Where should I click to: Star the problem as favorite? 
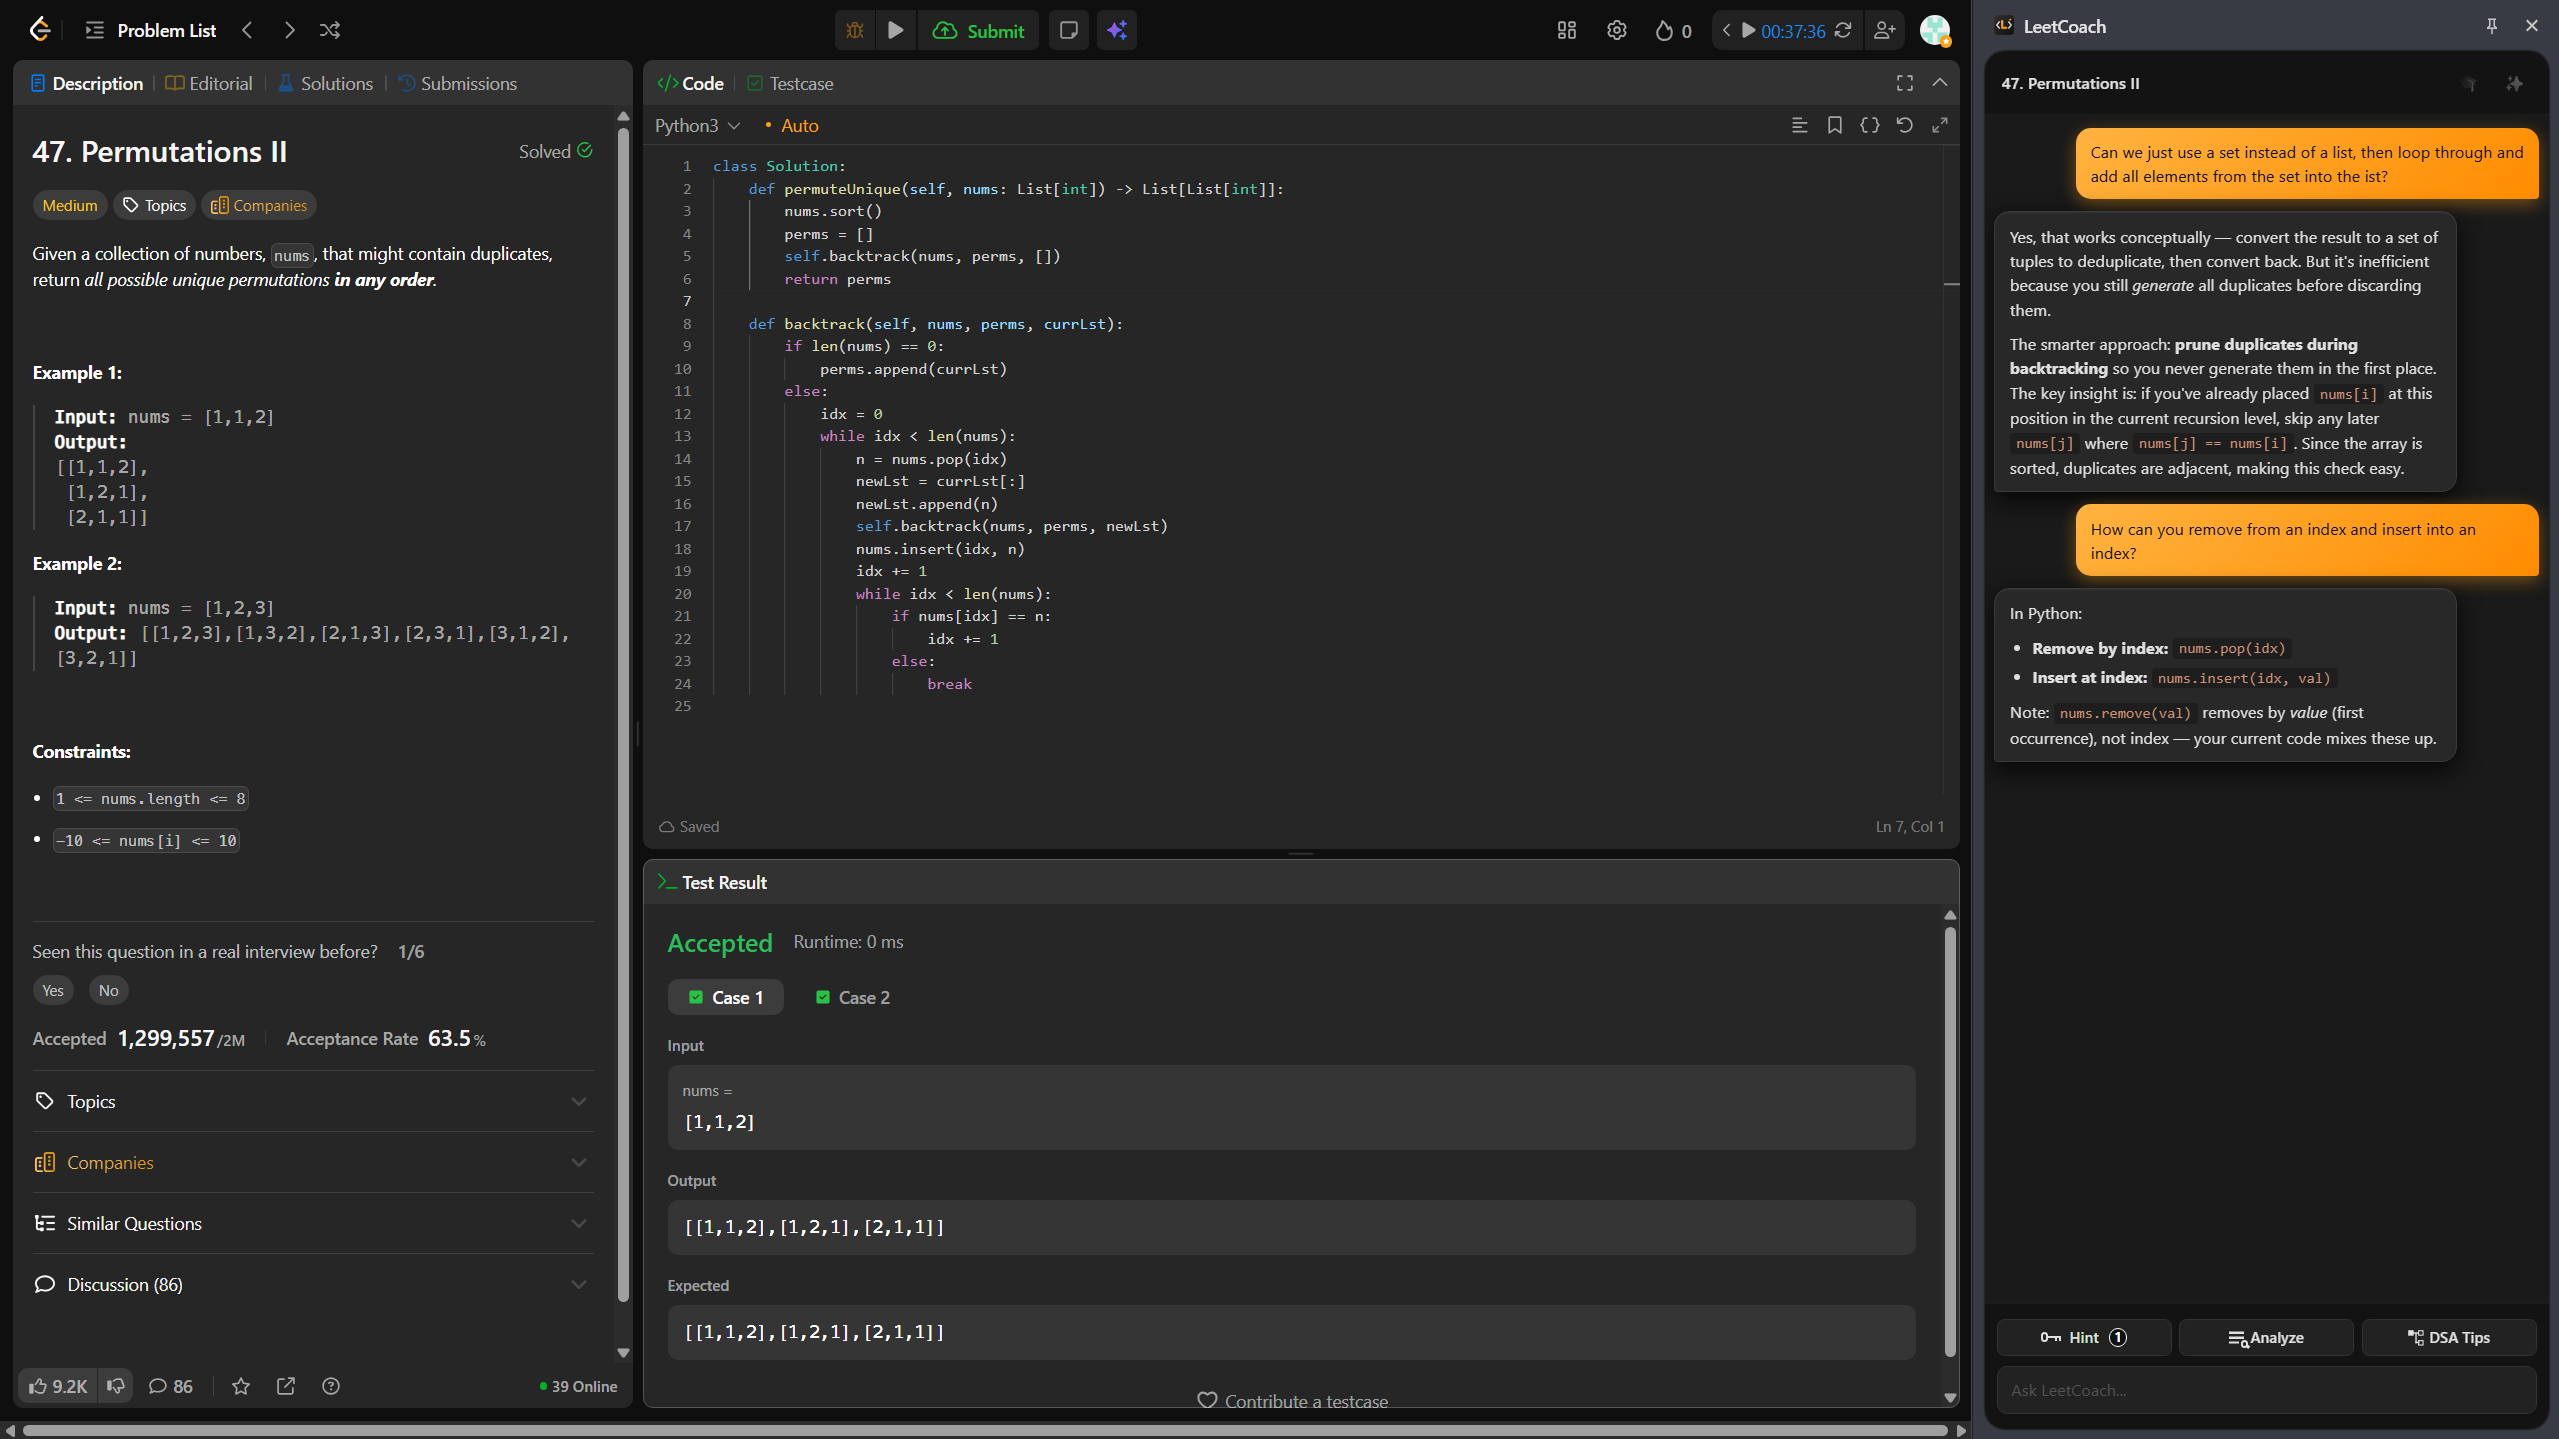coord(241,1386)
